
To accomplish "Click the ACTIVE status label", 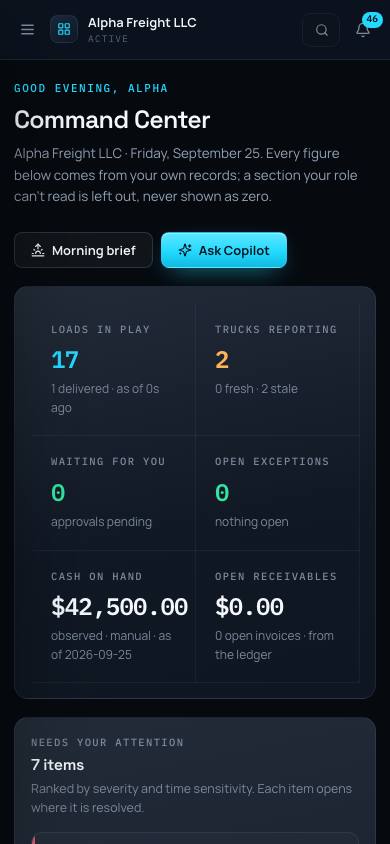I will pos(108,39).
